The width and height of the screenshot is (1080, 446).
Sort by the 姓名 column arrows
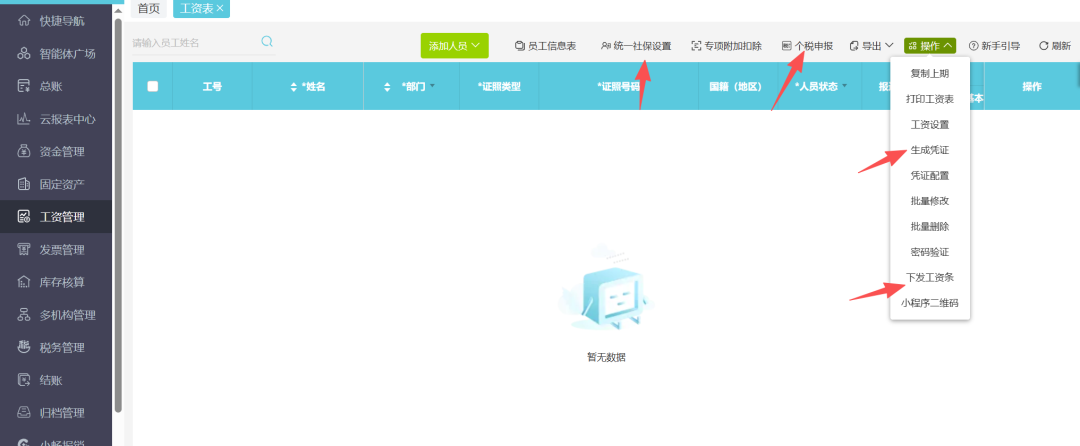click(x=294, y=87)
